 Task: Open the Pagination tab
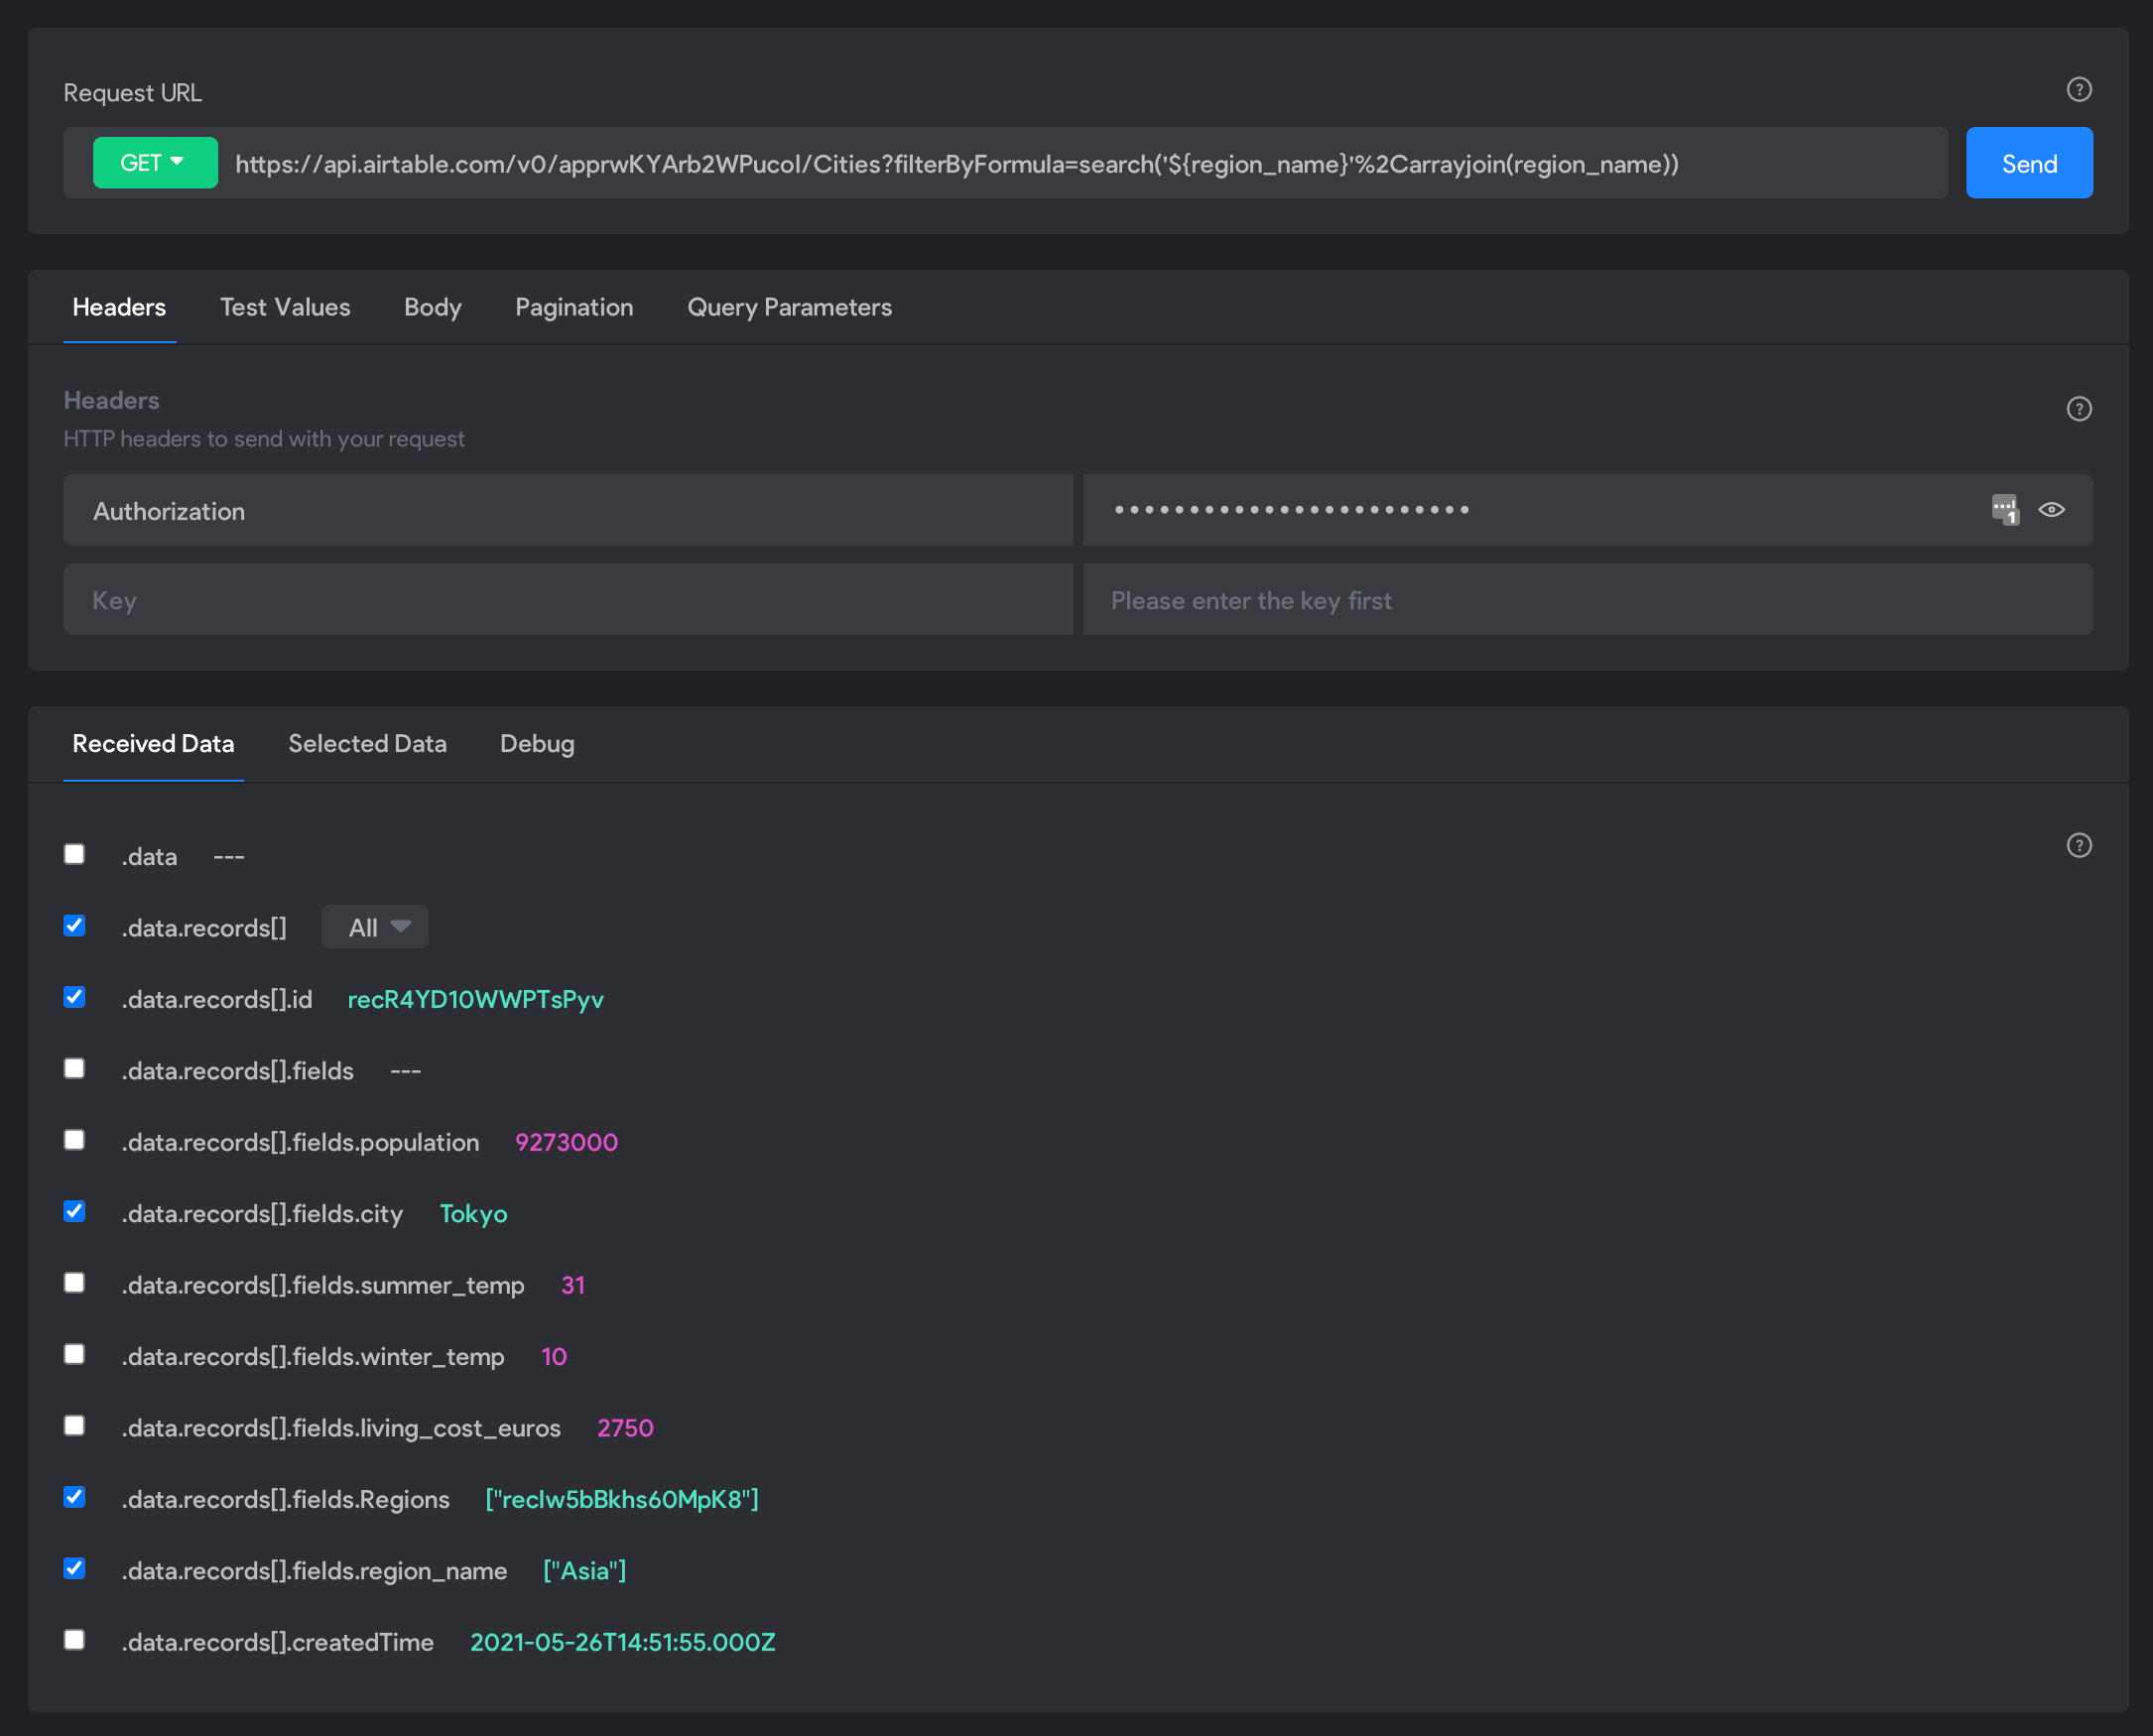pyautogui.click(x=574, y=308)
